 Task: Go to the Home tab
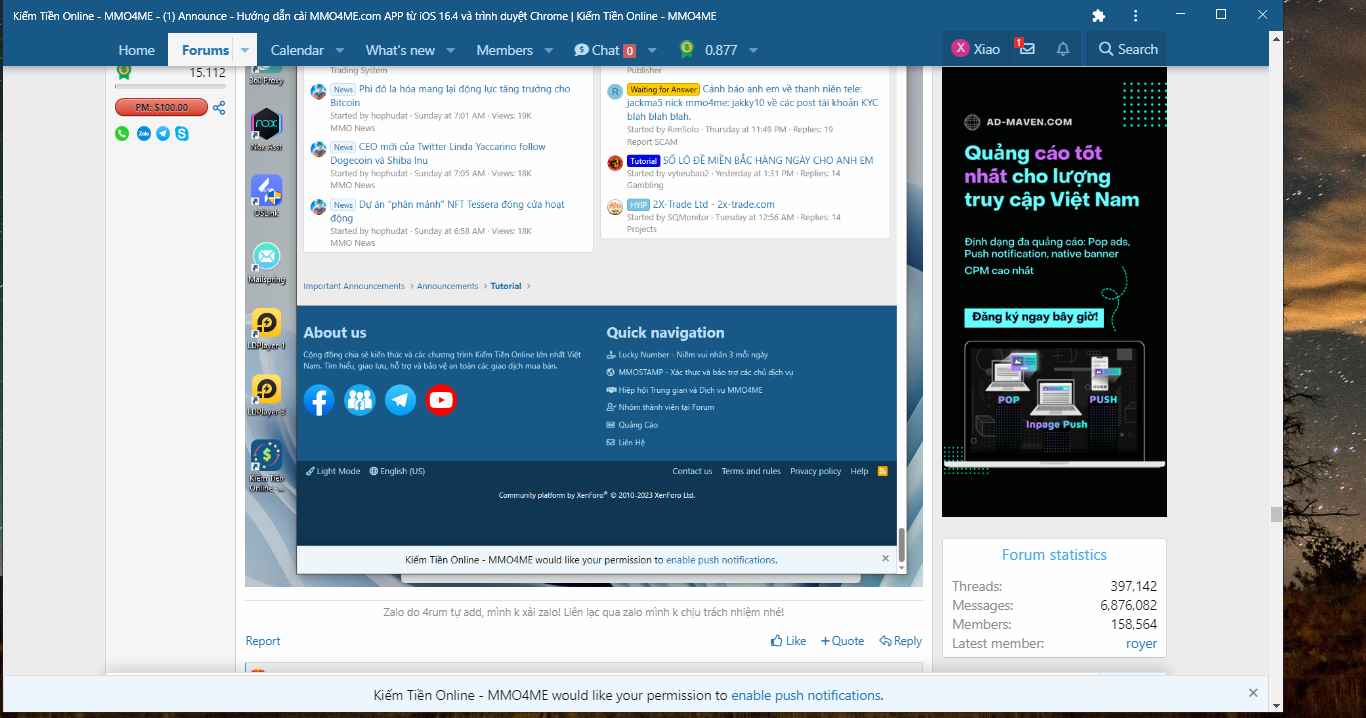click(137, 50)
